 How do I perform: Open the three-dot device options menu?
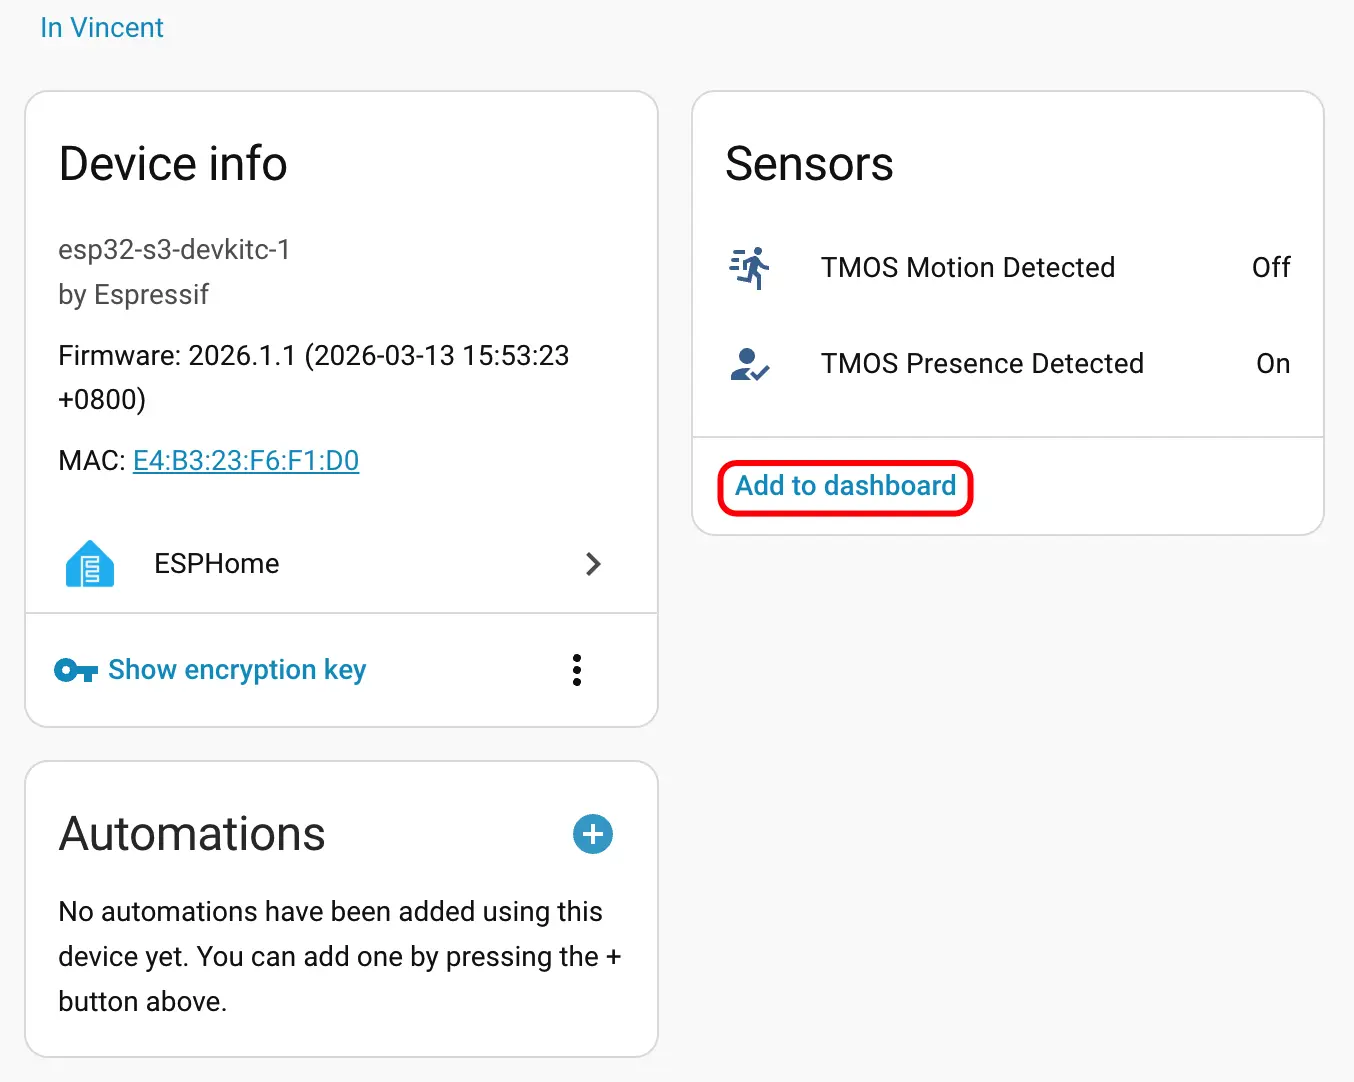click(x=577, y=670)
